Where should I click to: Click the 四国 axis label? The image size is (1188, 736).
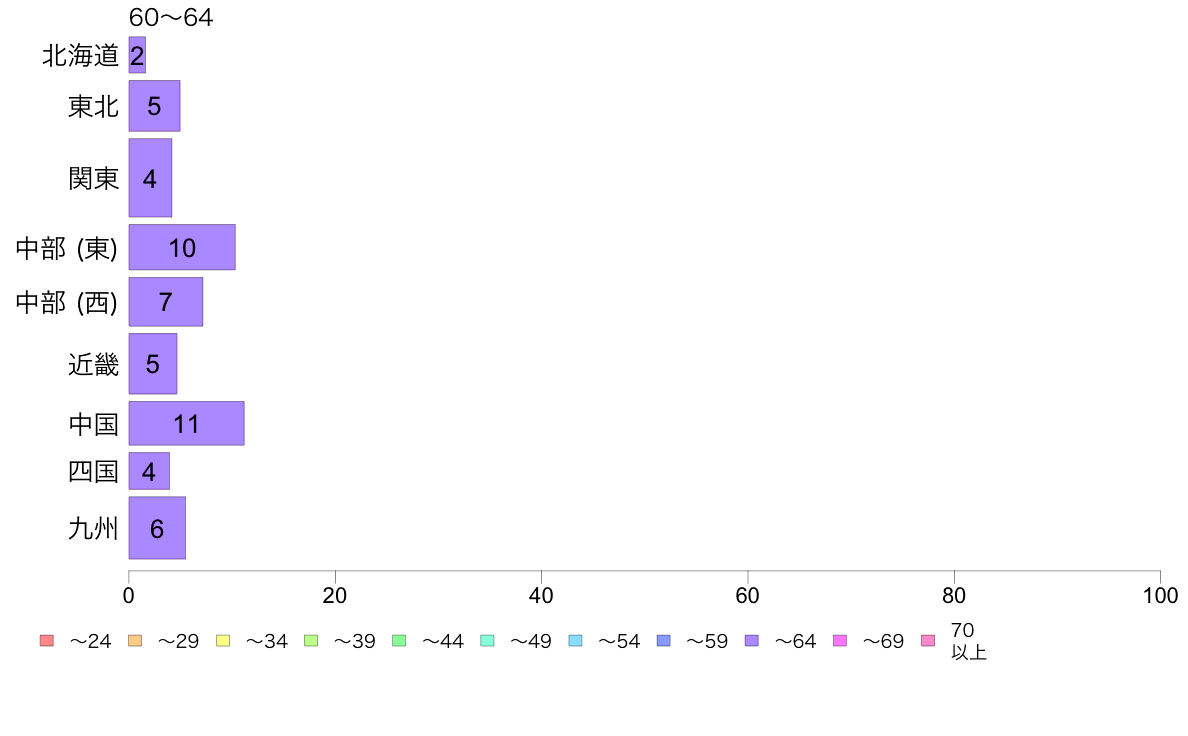point(93,471)
